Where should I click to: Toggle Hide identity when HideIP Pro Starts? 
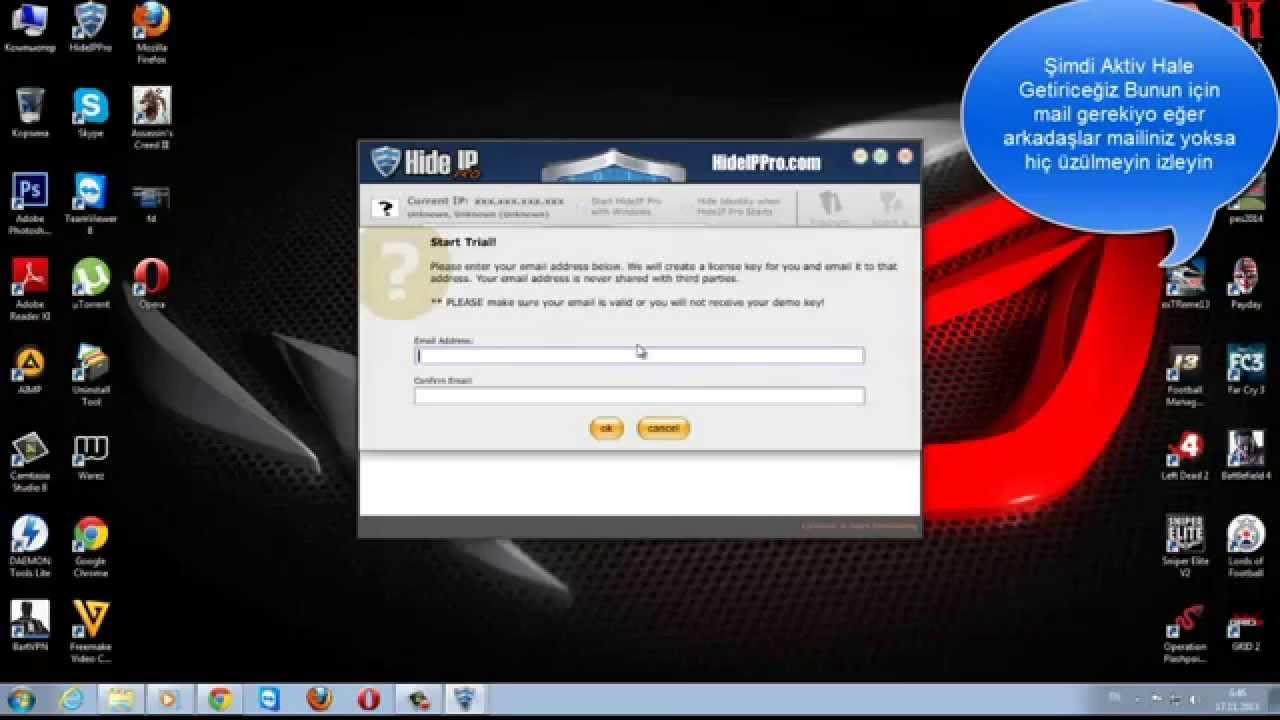click(738, 206)
